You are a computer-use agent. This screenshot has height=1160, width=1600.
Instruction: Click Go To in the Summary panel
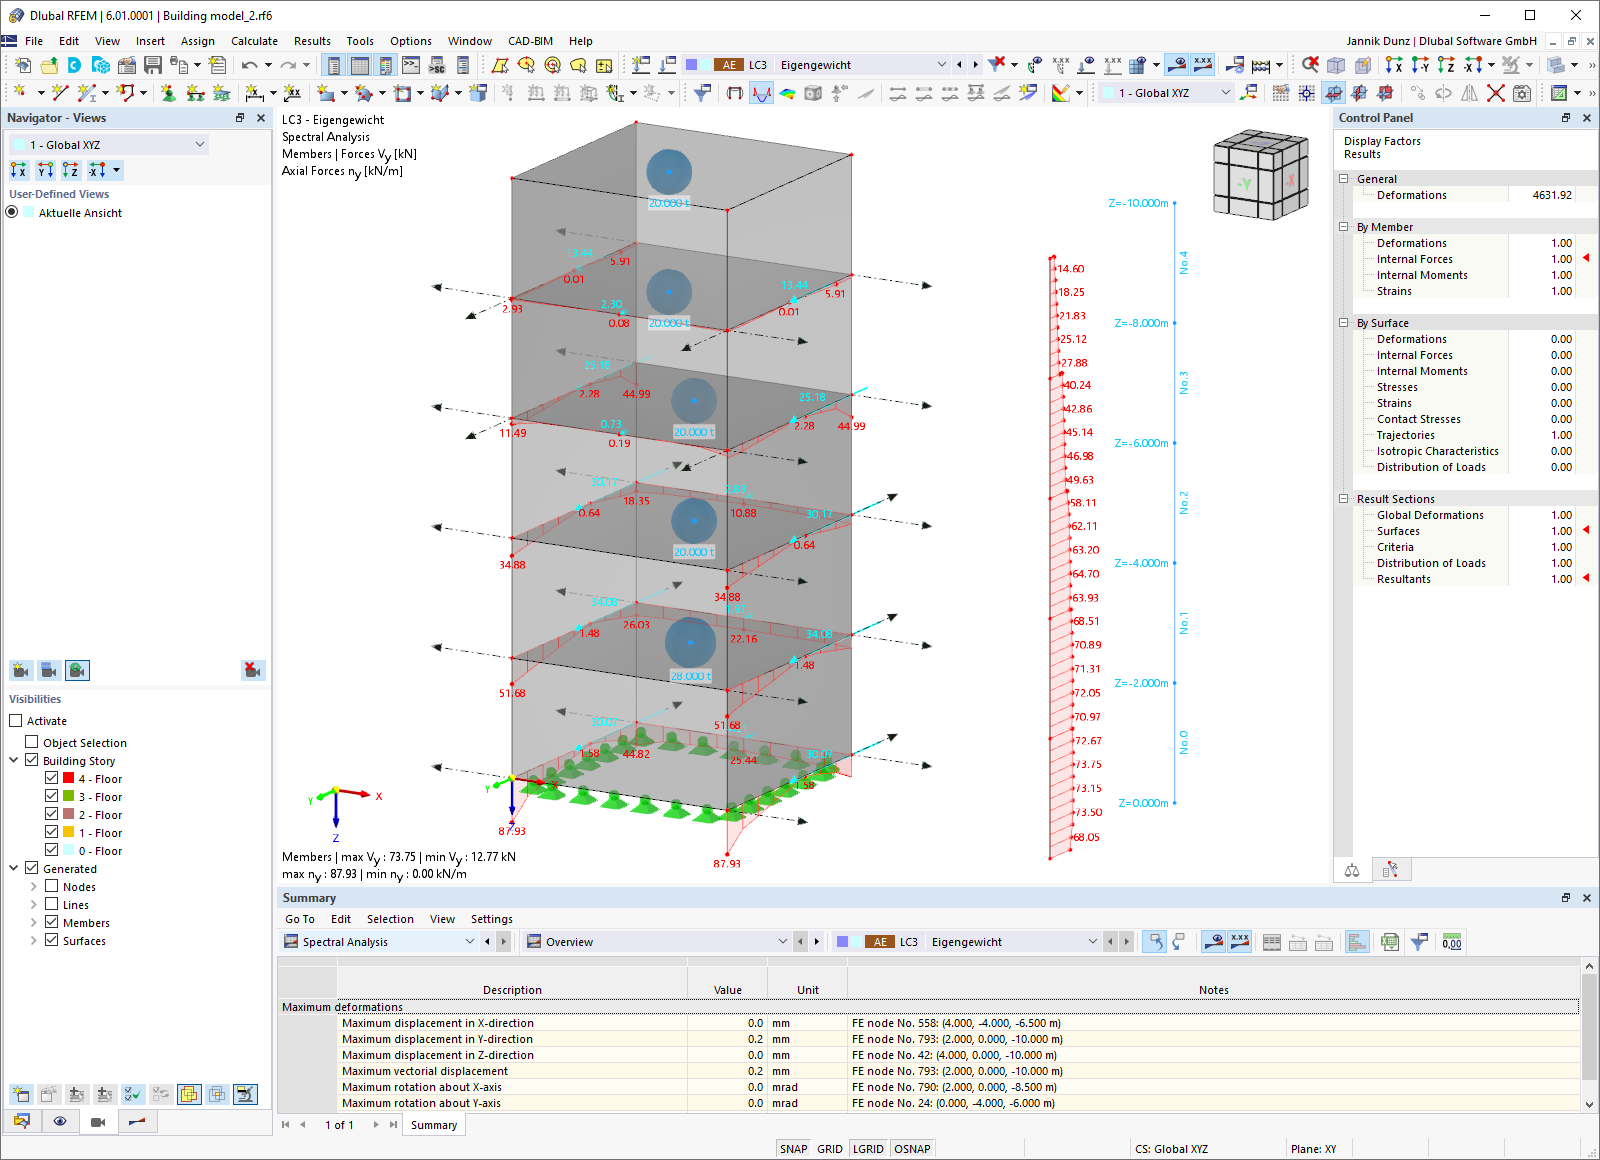coord(299,918)
